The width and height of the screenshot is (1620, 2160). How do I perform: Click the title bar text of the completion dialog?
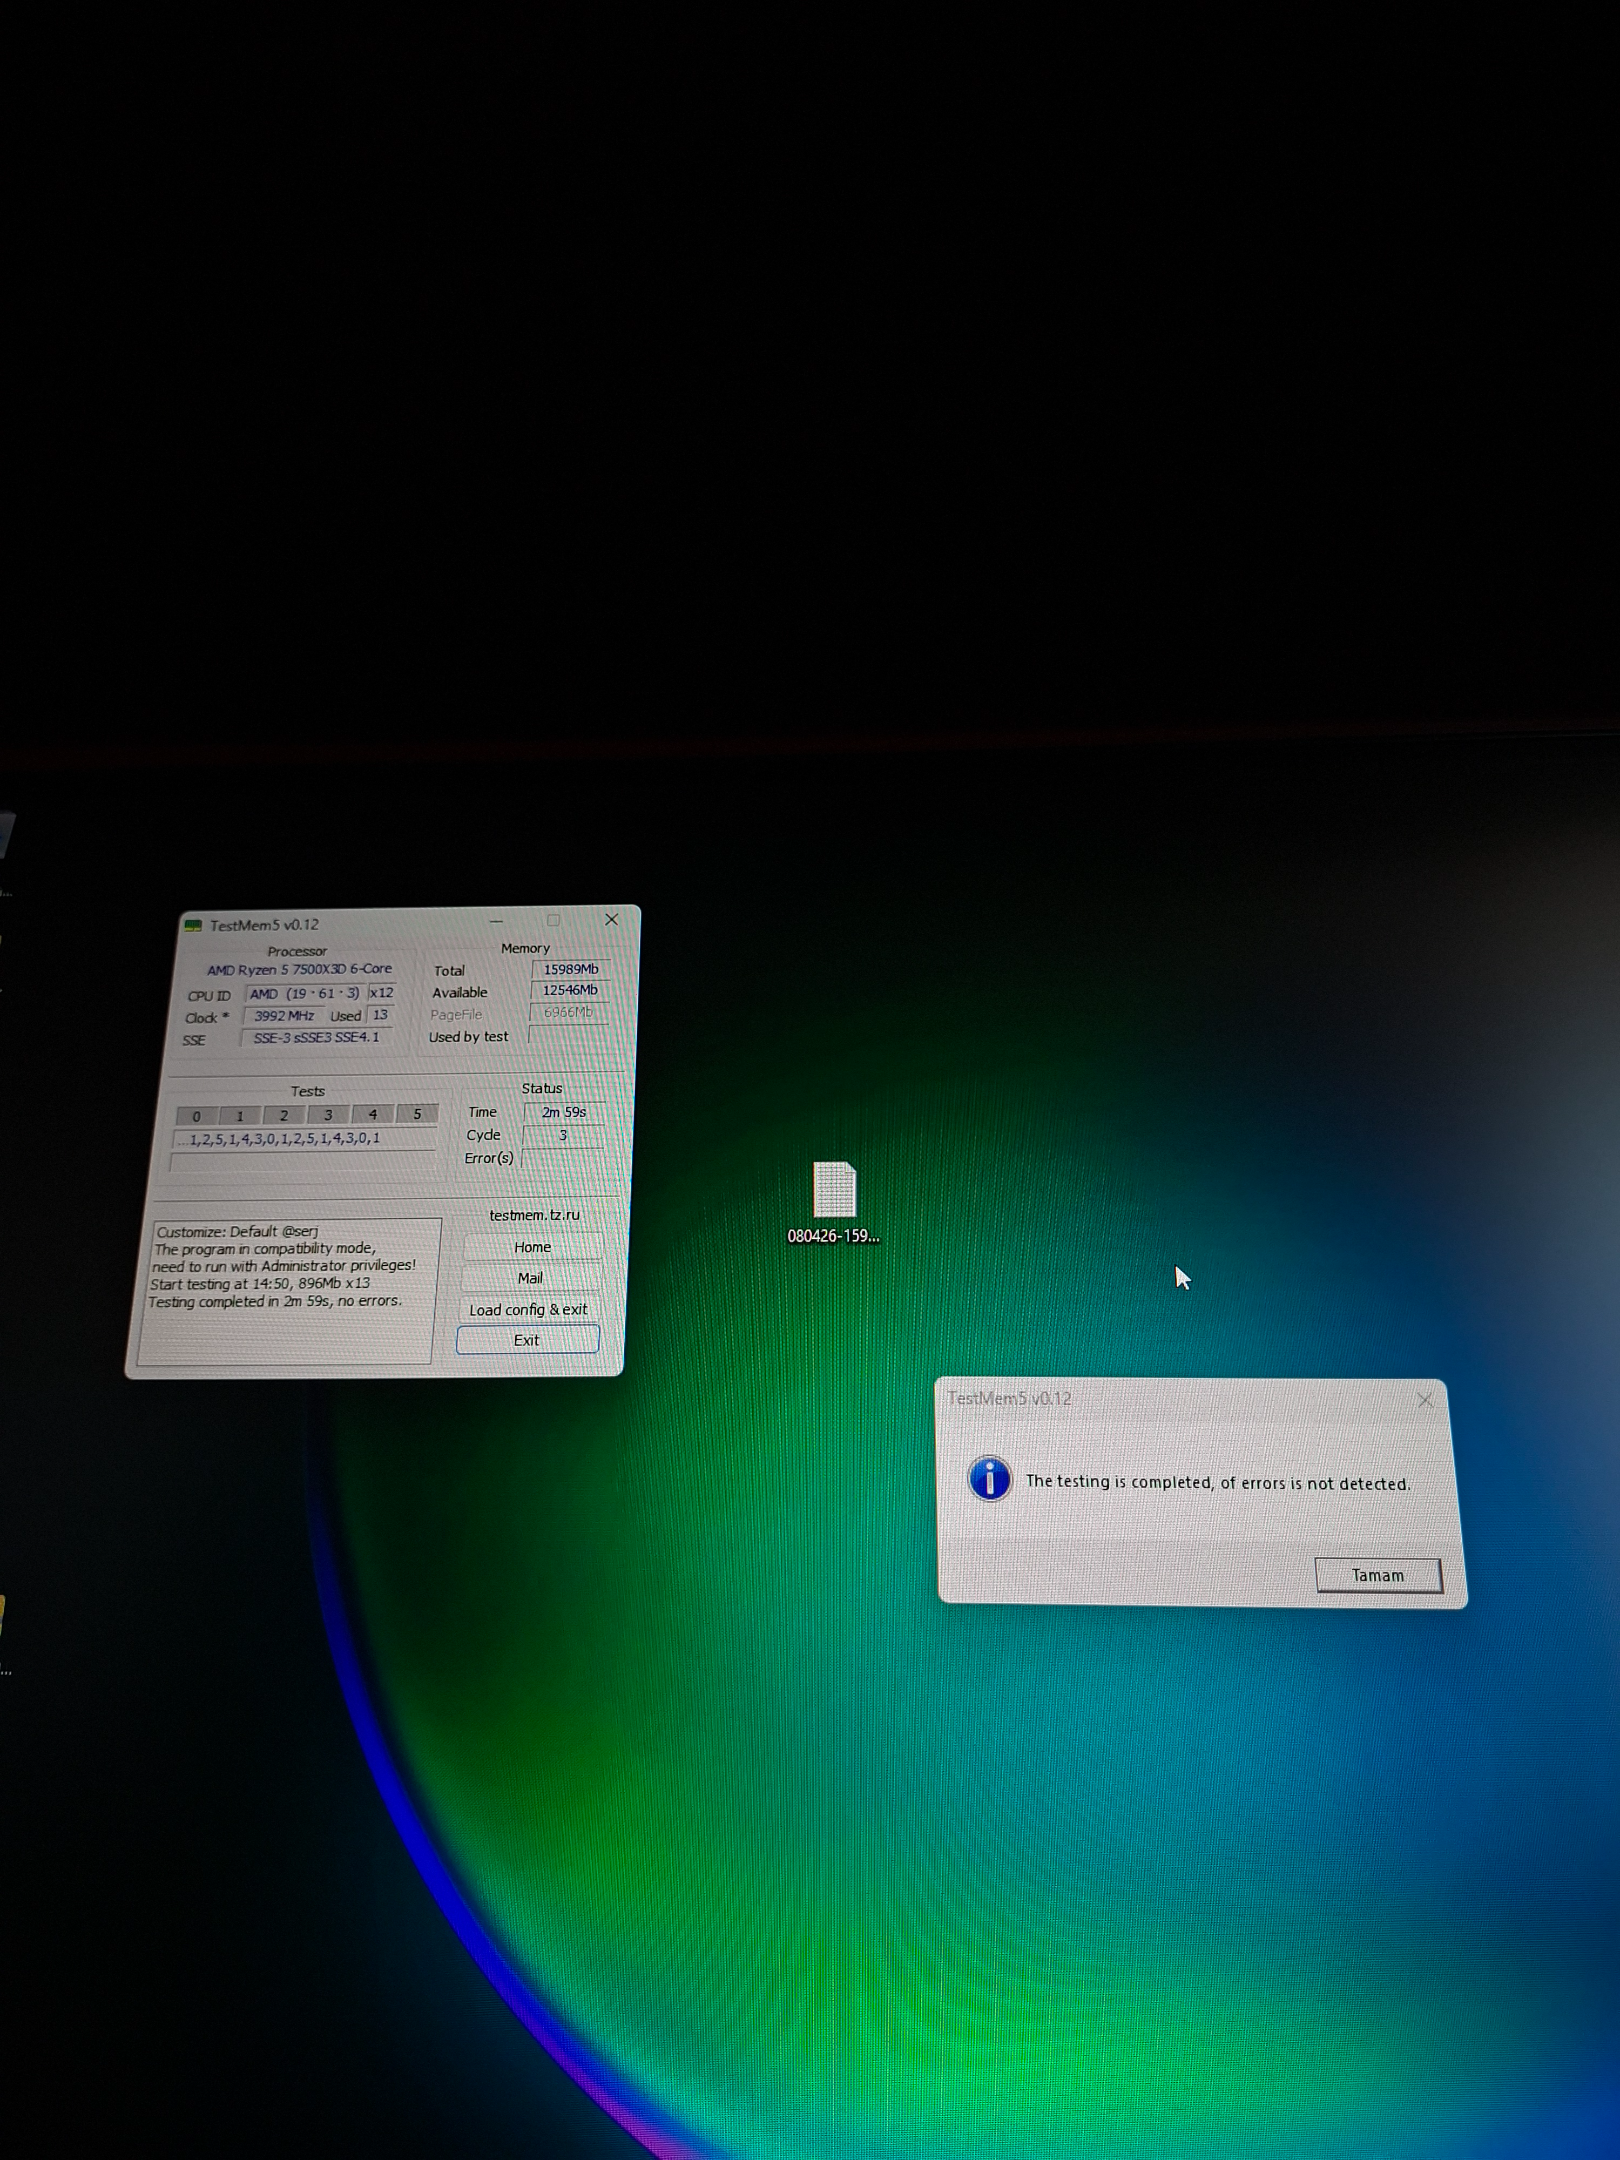pos(1009,1398)
